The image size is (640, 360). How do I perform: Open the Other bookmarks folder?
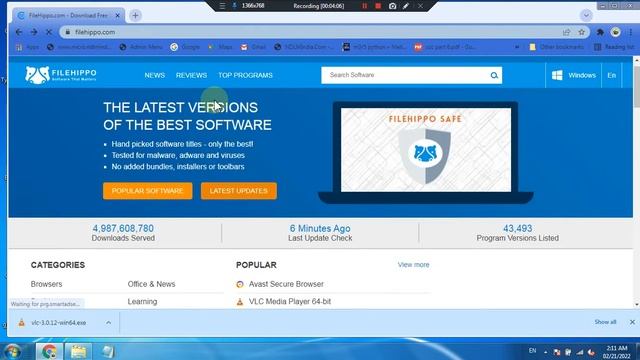click(557, 47)
